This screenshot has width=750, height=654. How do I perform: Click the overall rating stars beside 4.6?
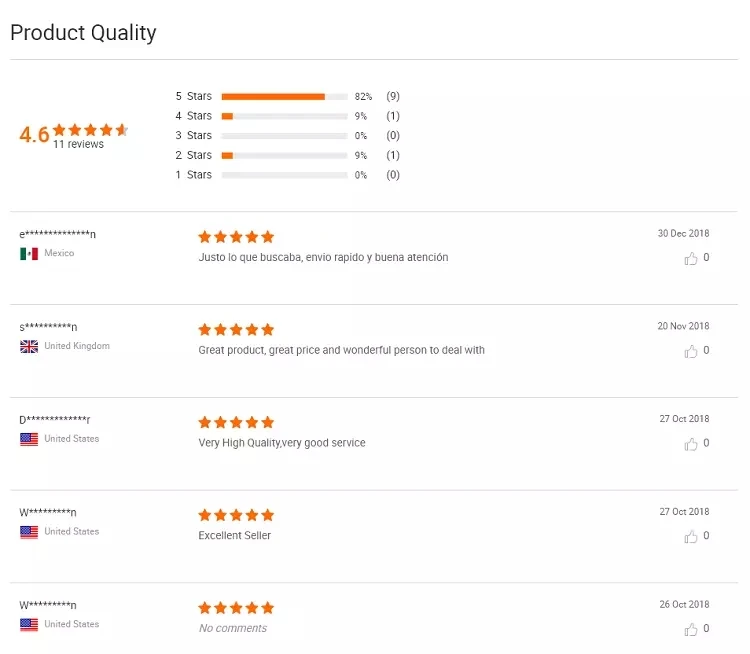91,129
